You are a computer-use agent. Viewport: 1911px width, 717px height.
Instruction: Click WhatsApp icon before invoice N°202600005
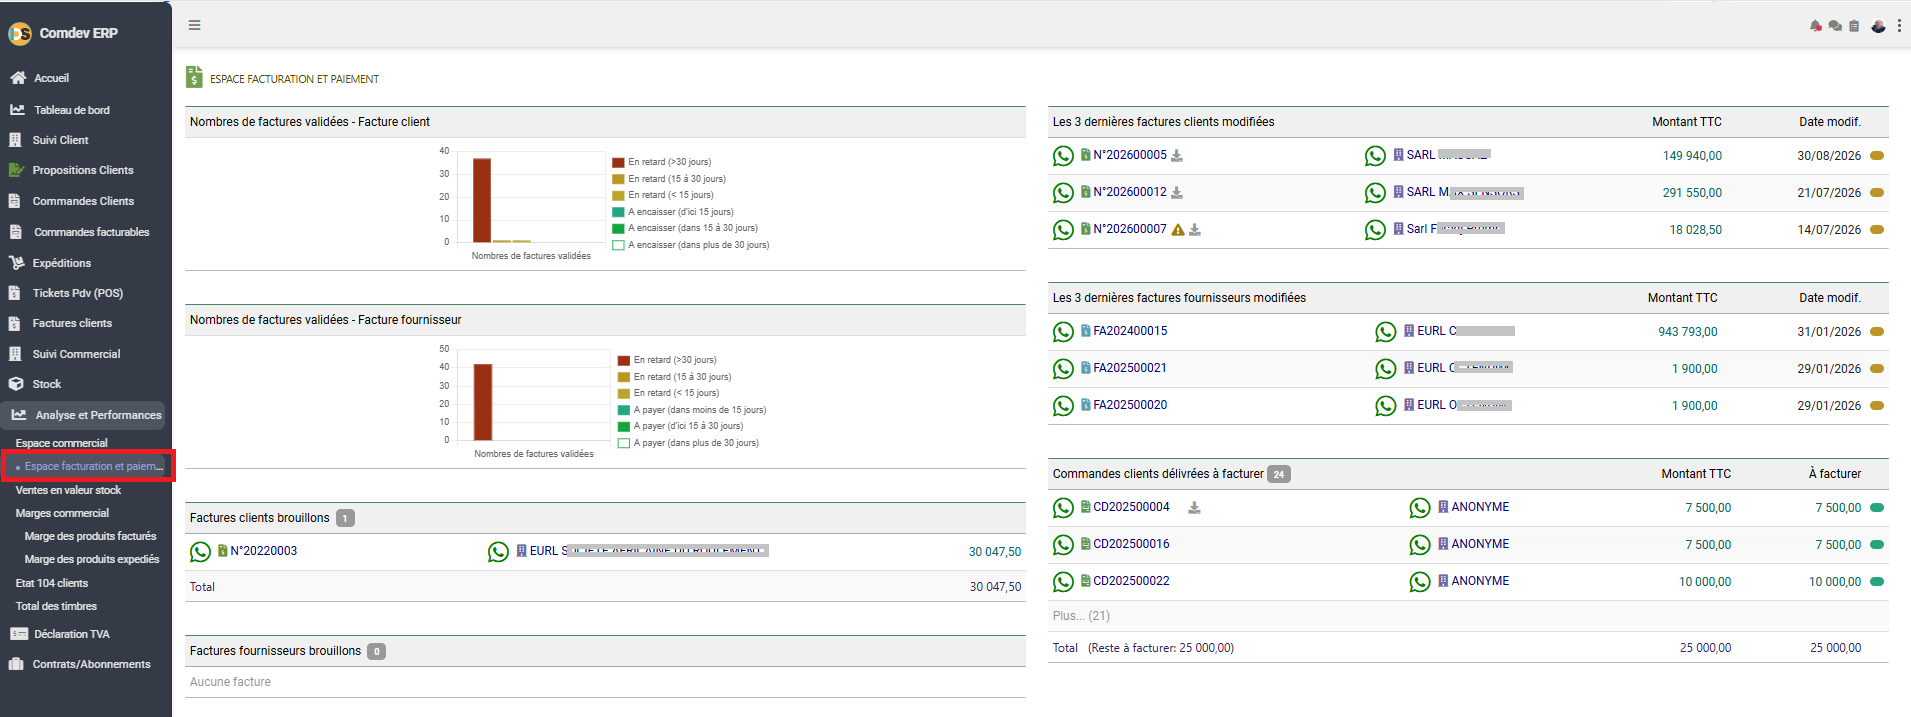[1063, 156]
